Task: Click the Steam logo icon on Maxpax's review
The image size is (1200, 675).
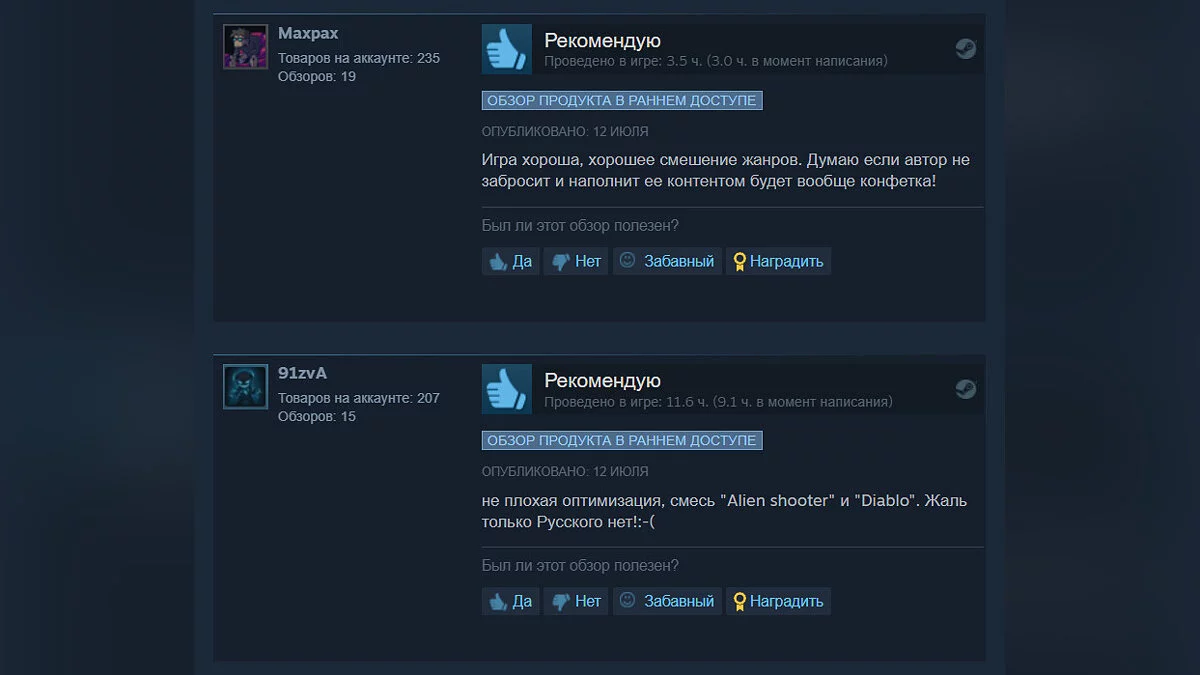Action: (965, 49)
